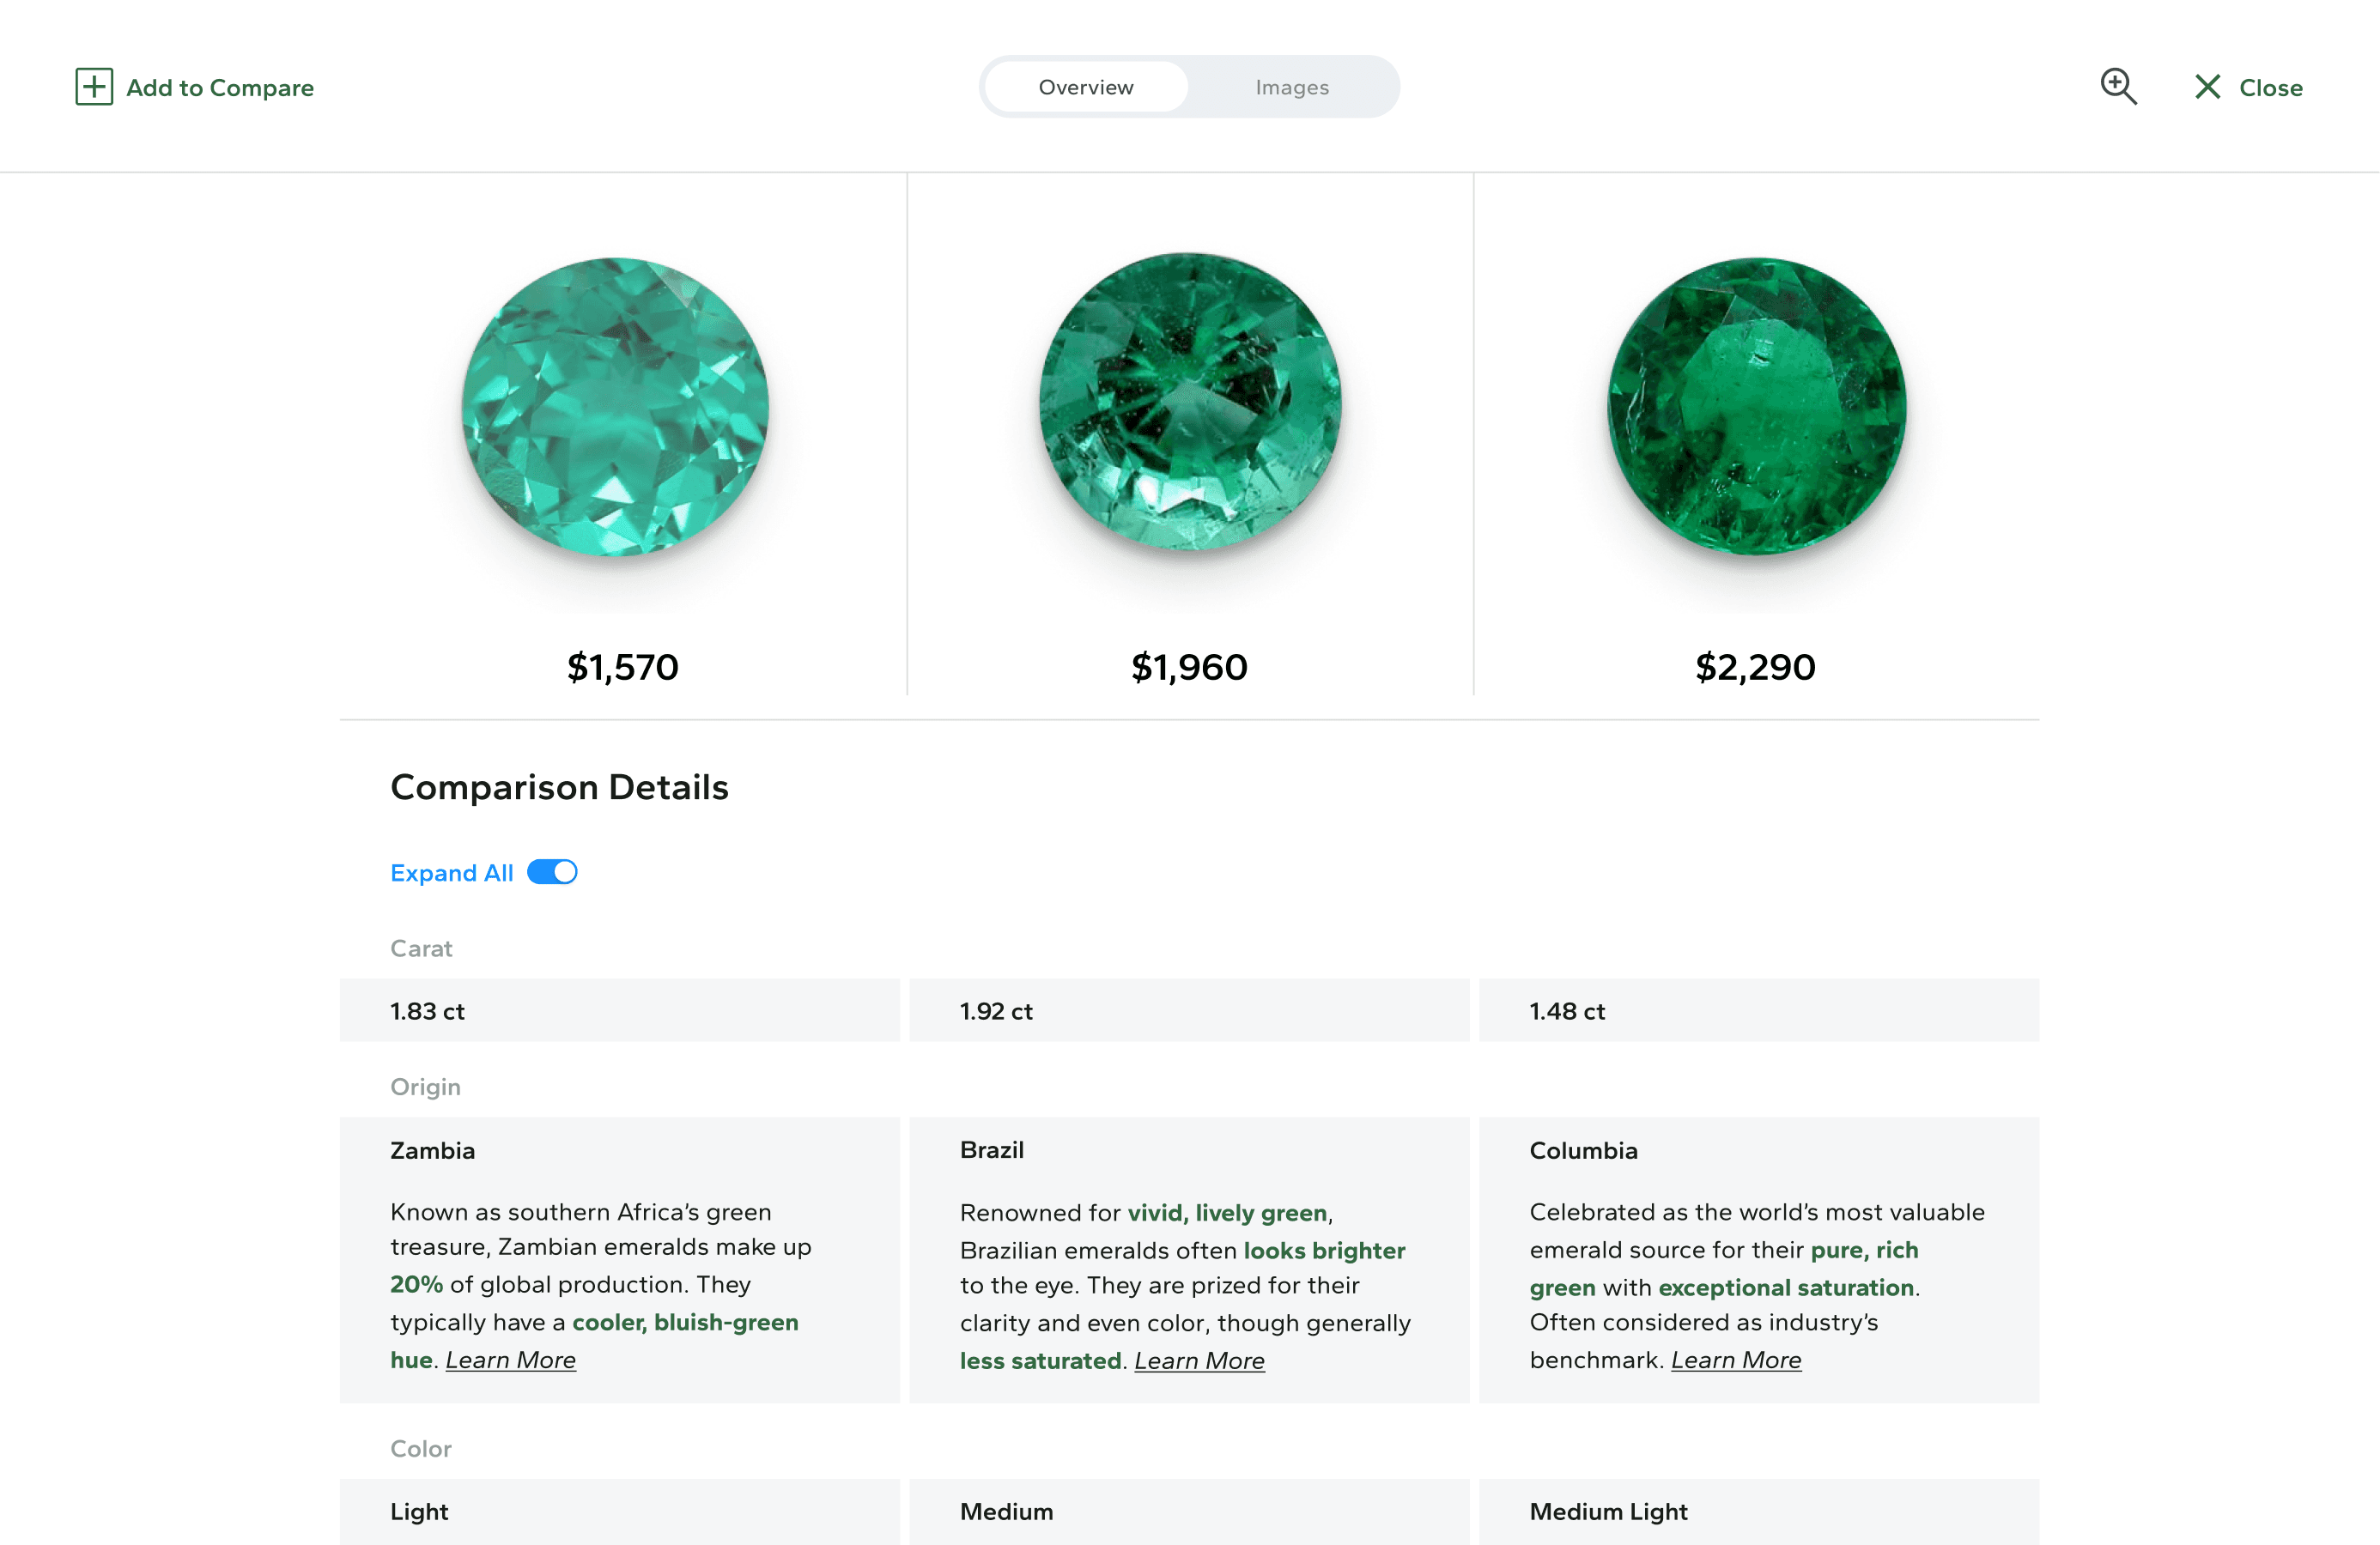The image size is (2380, 1545).
Task: Collapse the Origin section header
Action: (425, 1087)
